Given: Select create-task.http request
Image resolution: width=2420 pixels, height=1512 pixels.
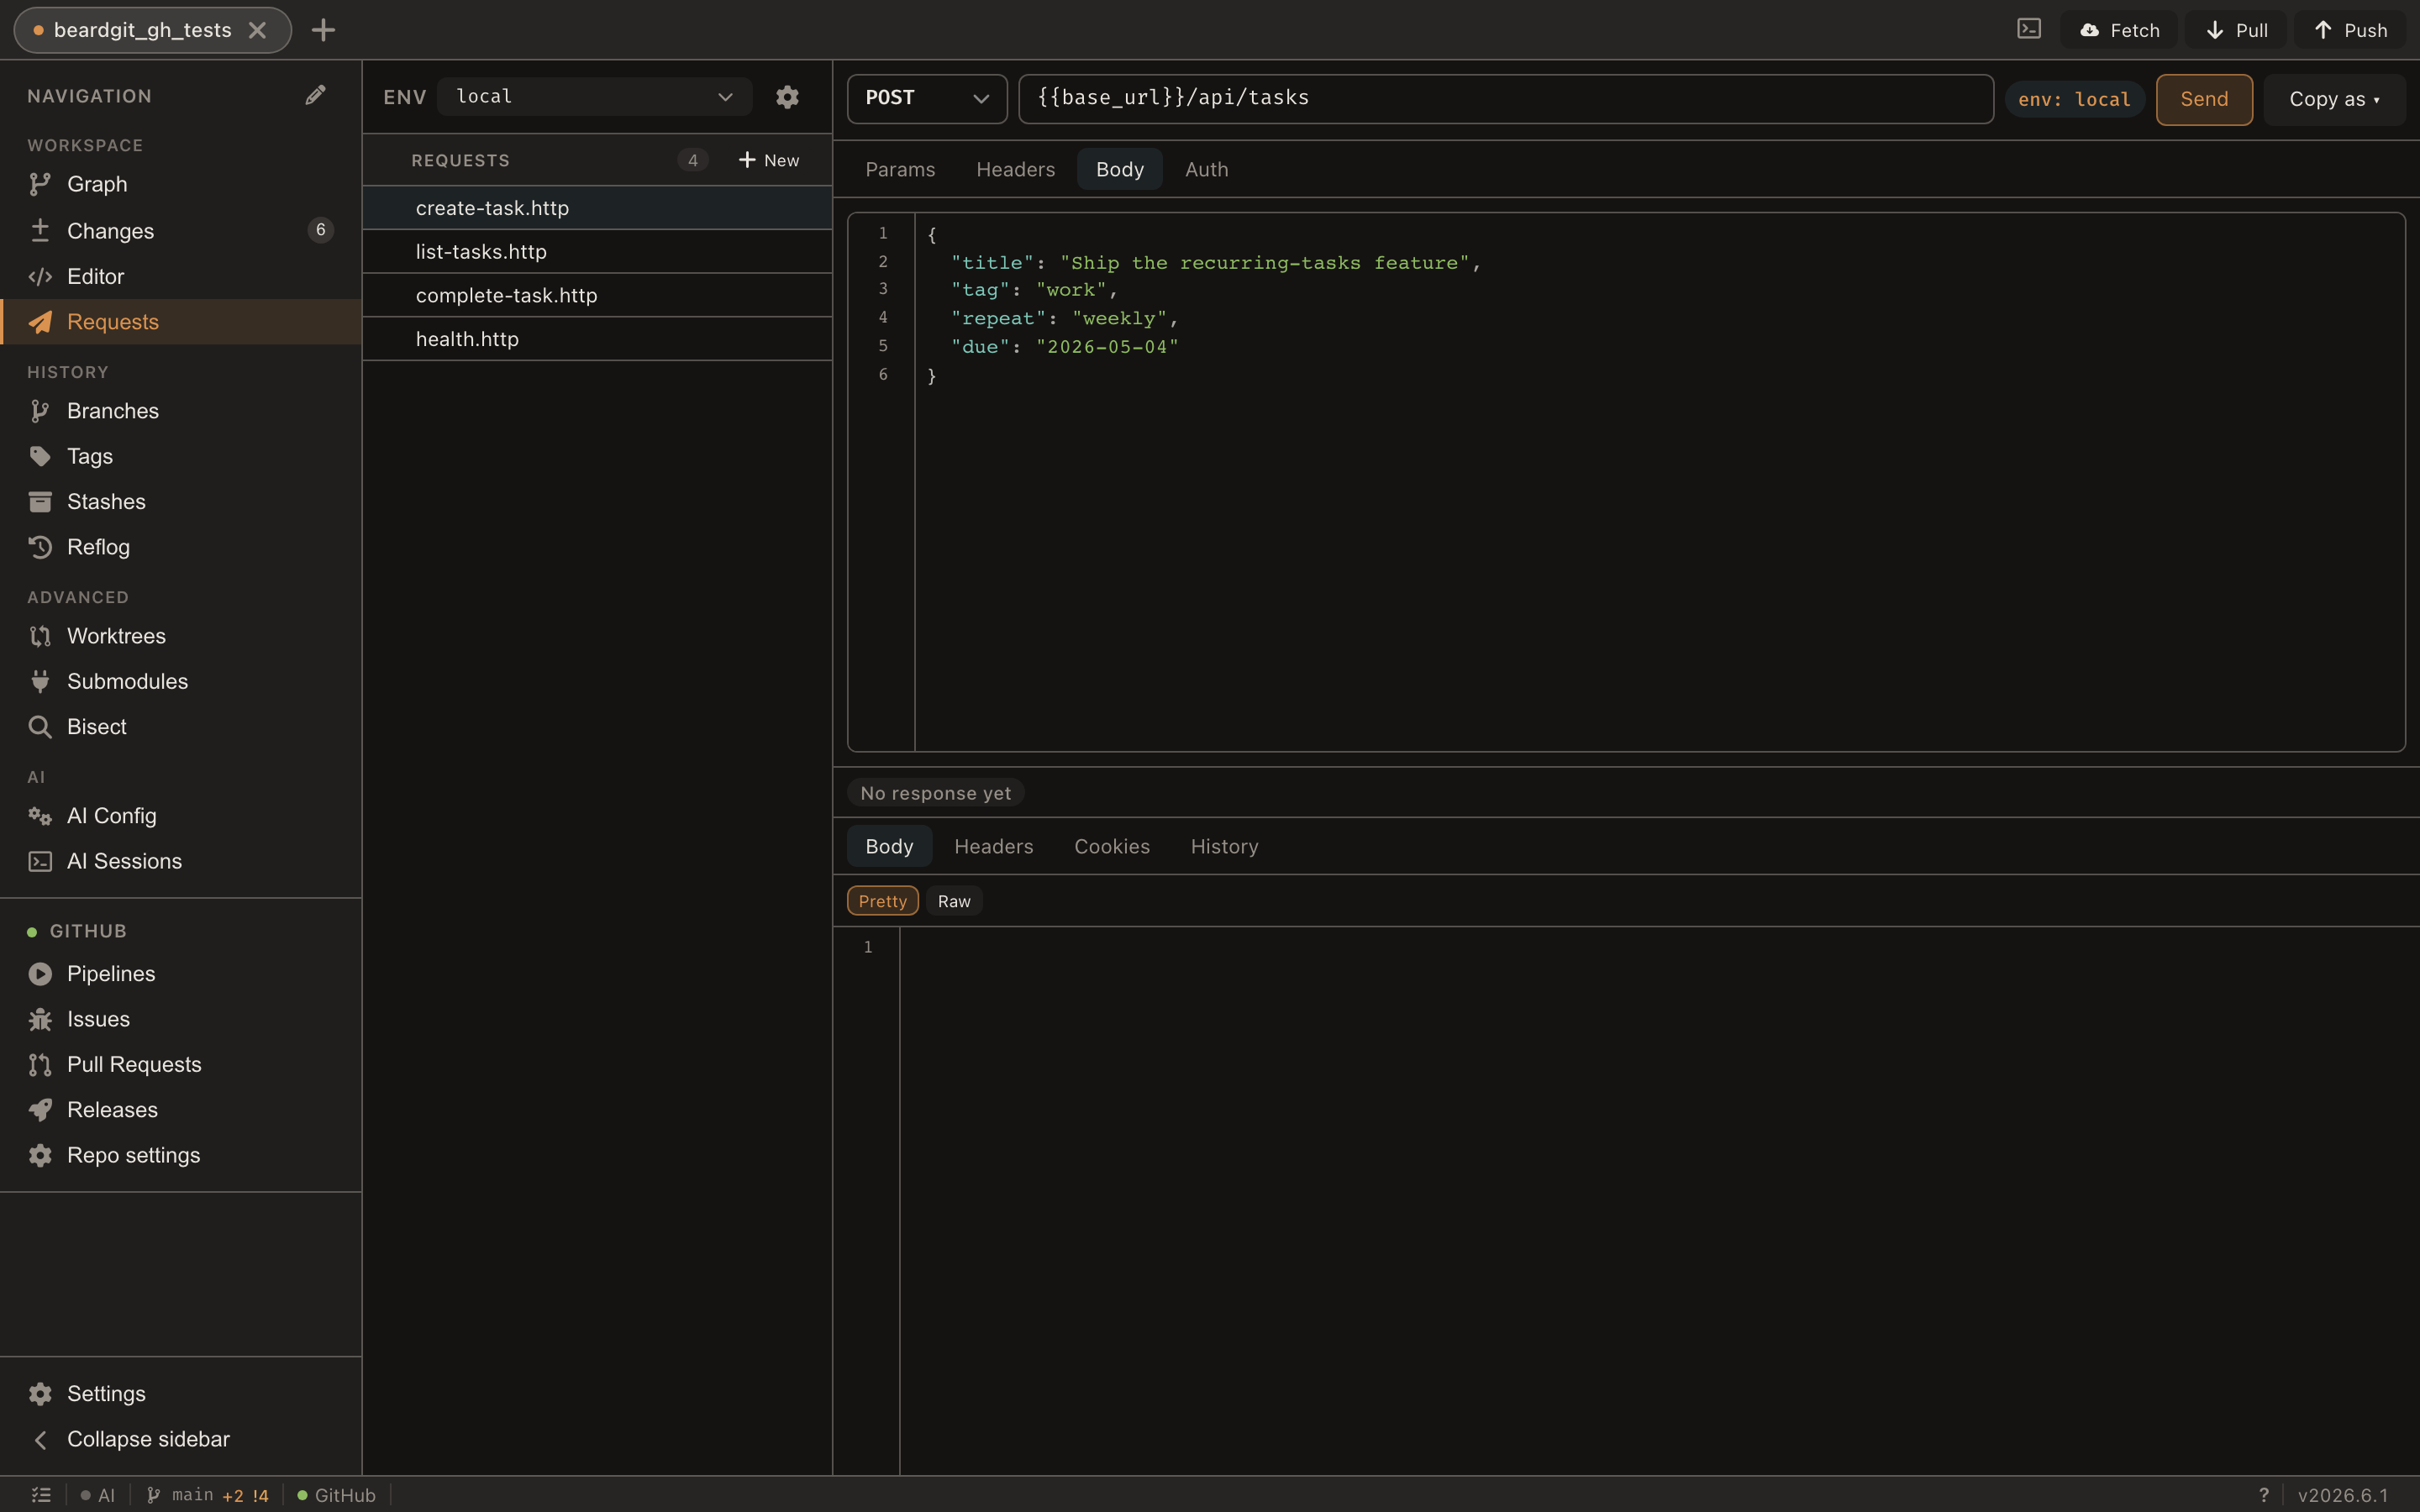Looking at the screenshot, I should point(597,208).
